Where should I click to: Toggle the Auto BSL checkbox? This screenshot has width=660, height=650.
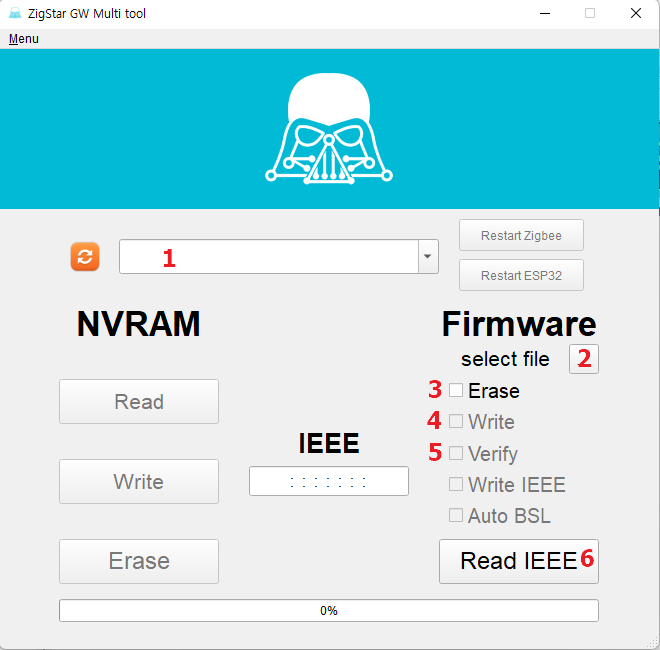click(x=456, y=515)
